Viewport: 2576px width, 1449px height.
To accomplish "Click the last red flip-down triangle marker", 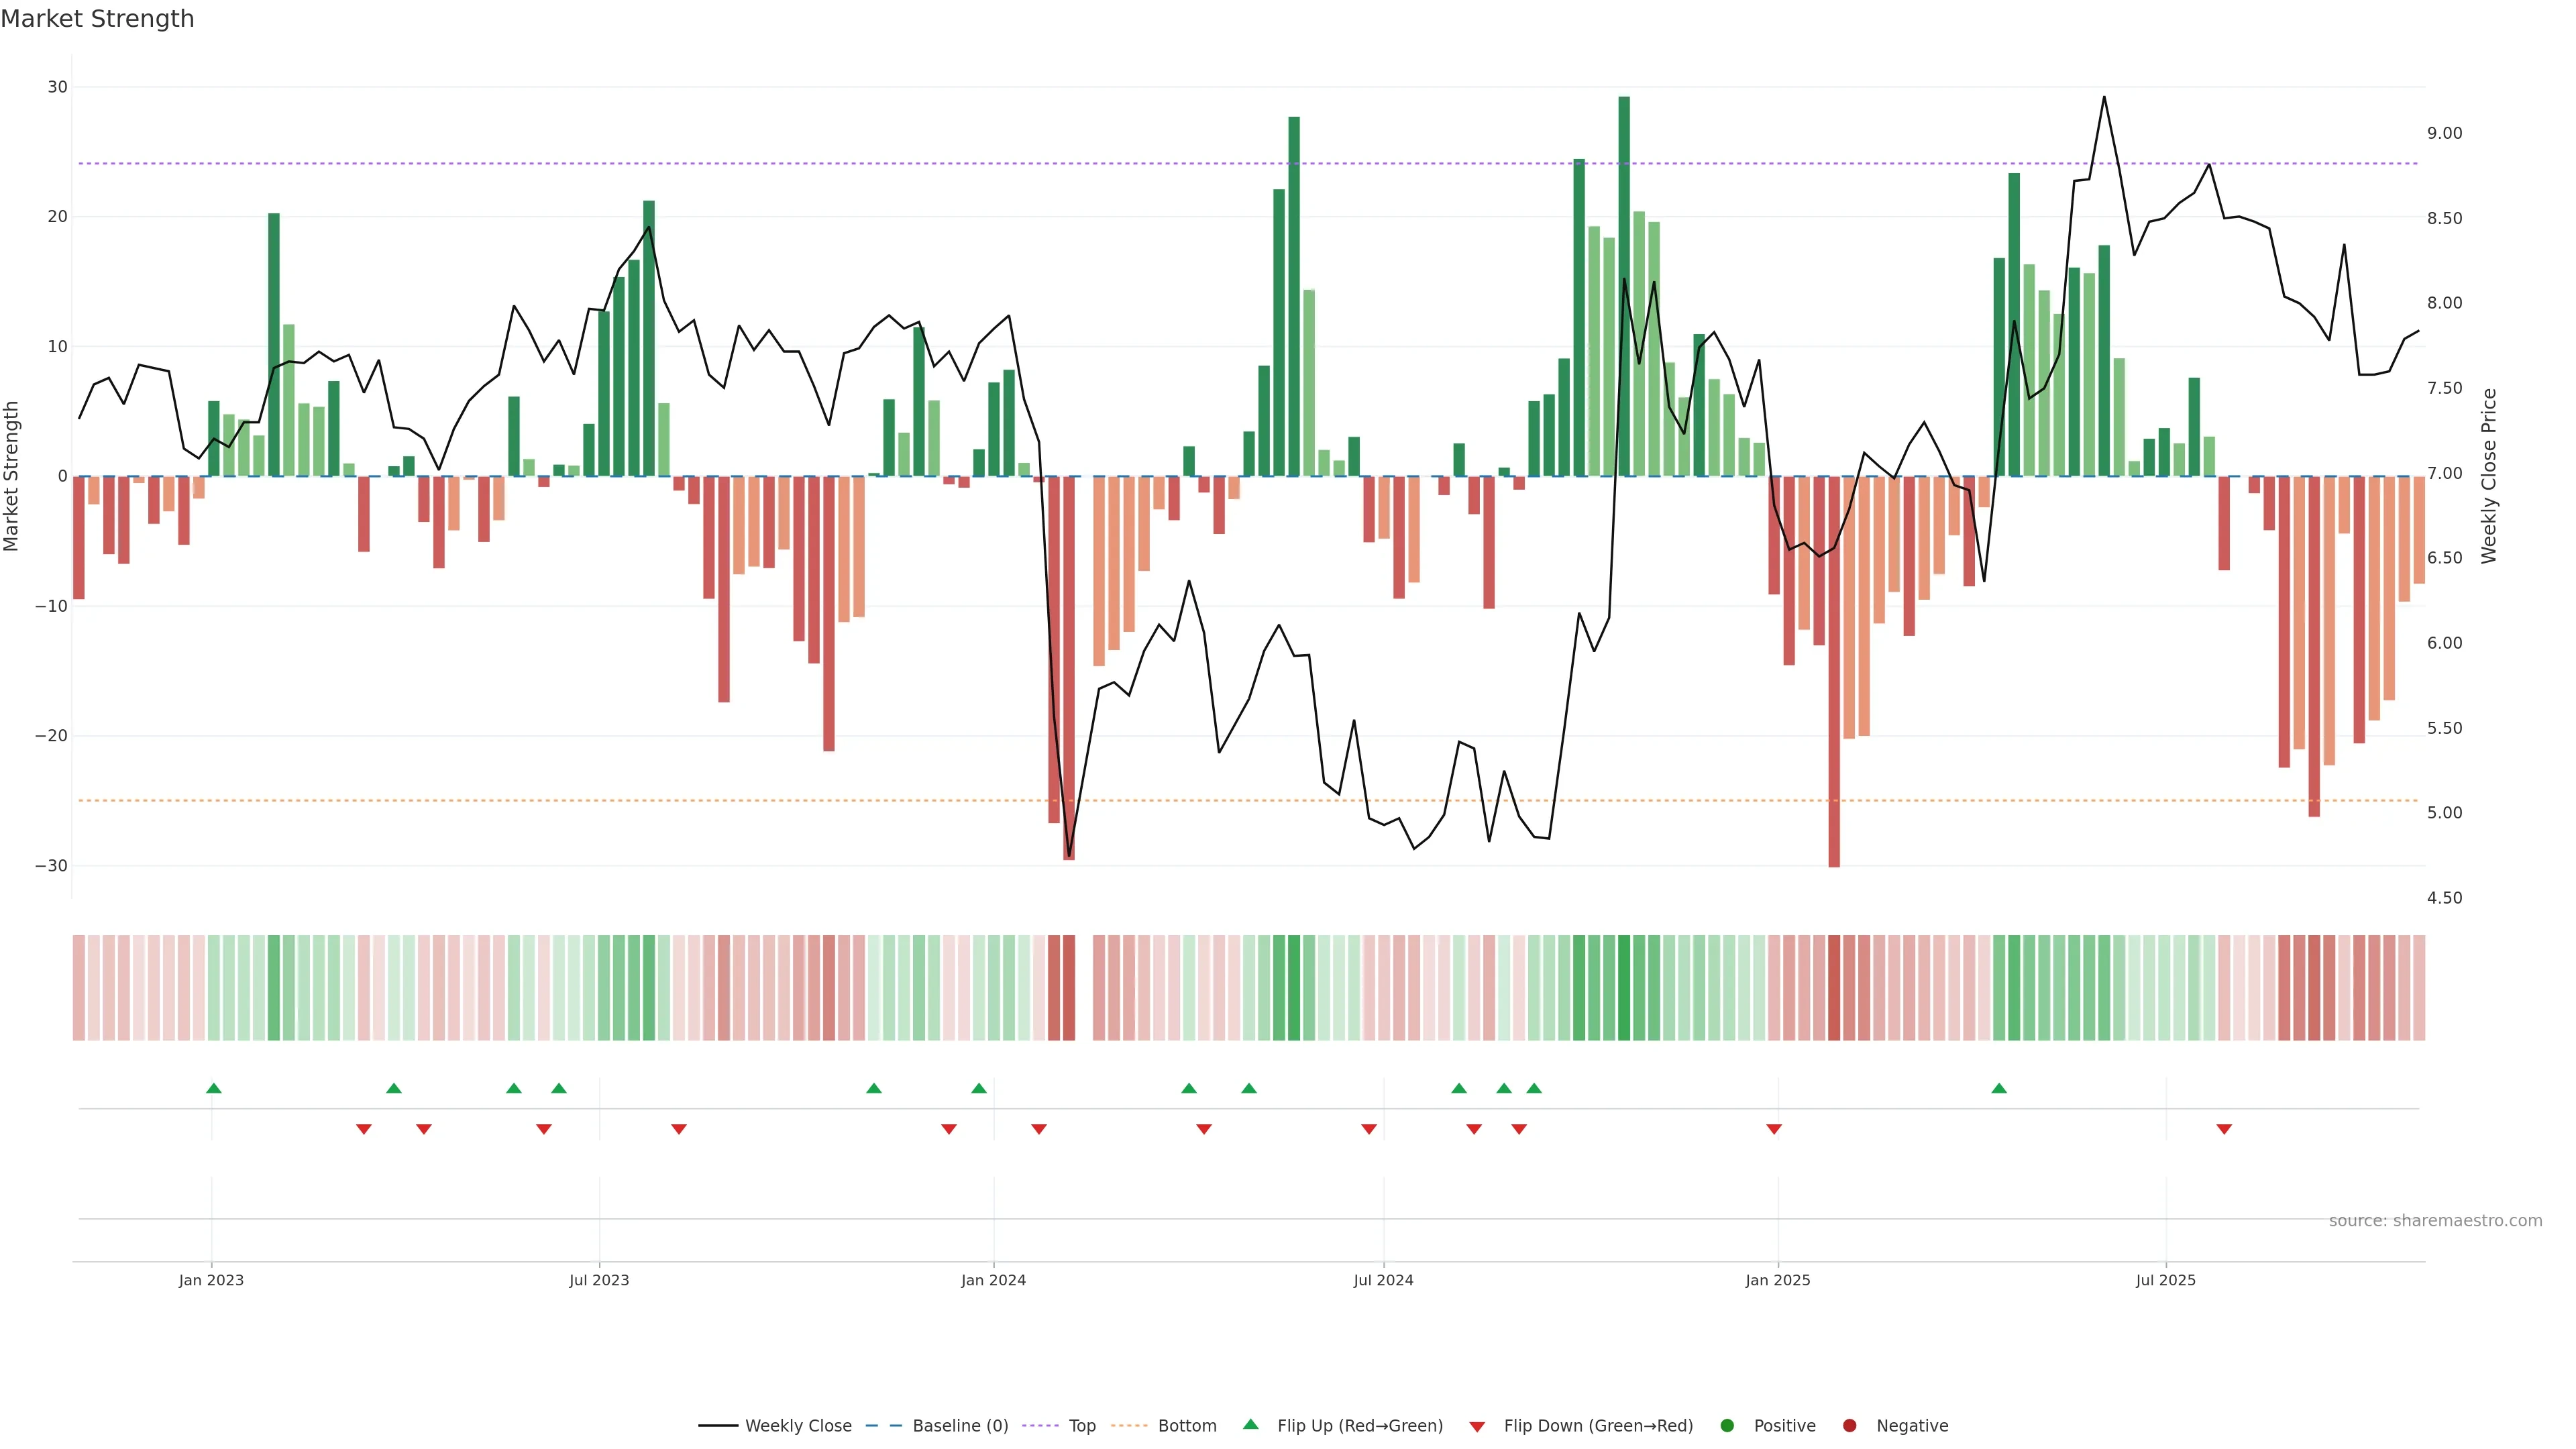I will (2224, 1129).
